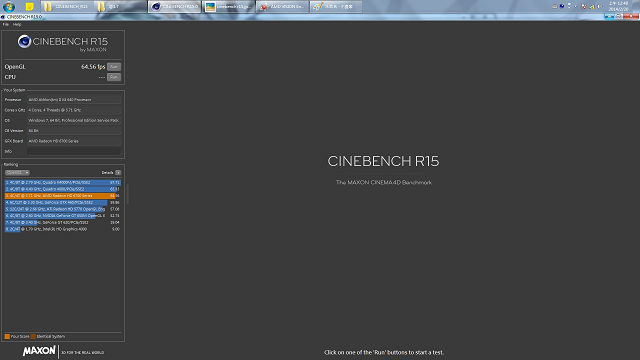640x360 pixels.
Task: Open the Help menu
Action: 17,24
